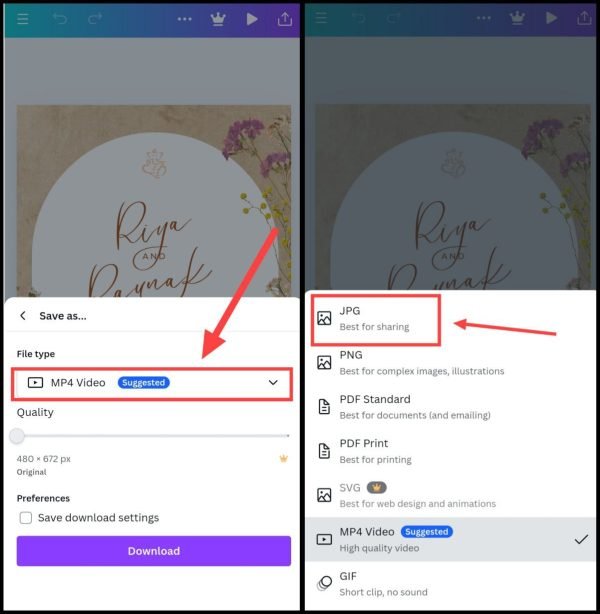The height and width of the screenshot is (614, 600).
Task: Undo the last action in left panel
Action: point(60,18)
